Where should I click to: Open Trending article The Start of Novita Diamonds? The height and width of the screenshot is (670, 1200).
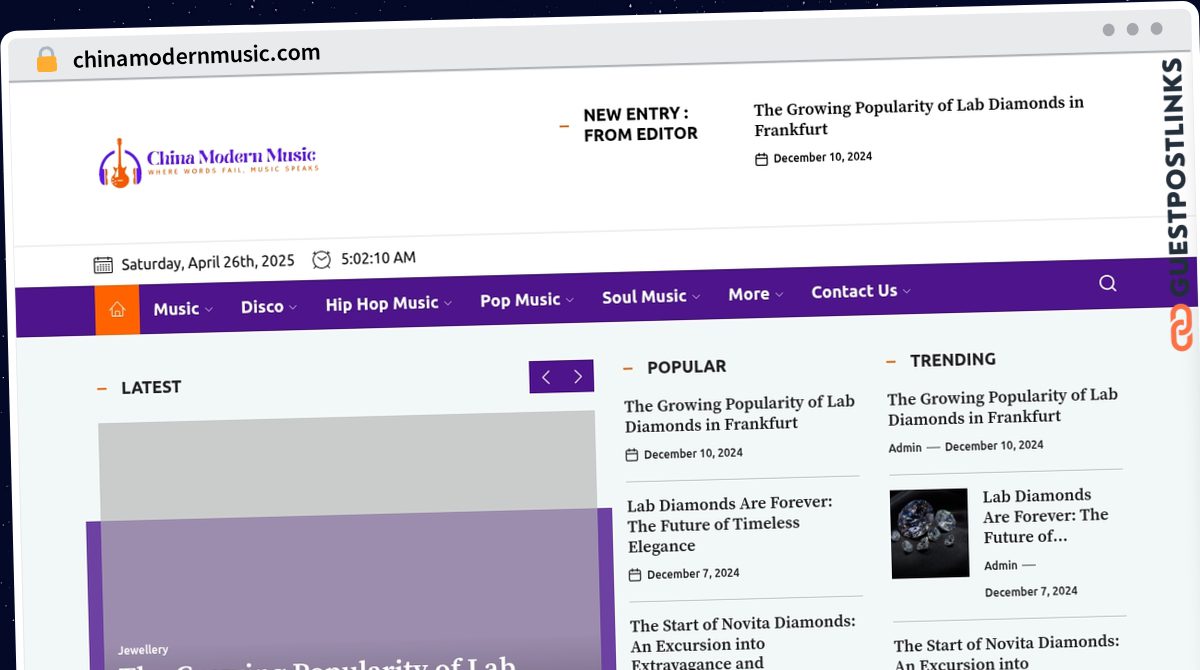coord(1007,652)
